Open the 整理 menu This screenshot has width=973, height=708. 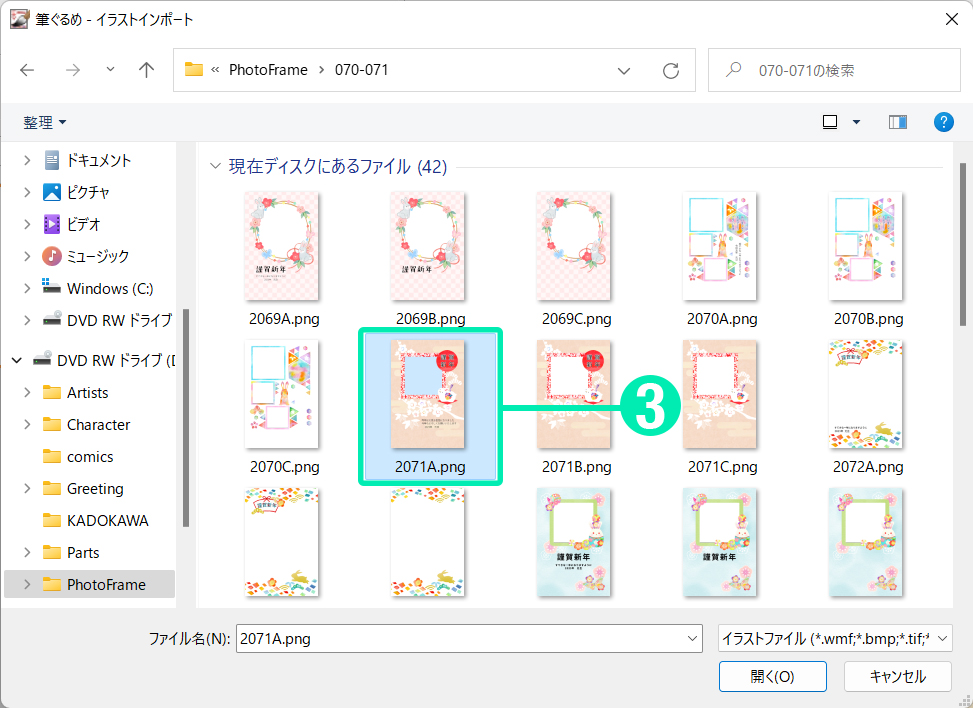[x=45, y=122]
